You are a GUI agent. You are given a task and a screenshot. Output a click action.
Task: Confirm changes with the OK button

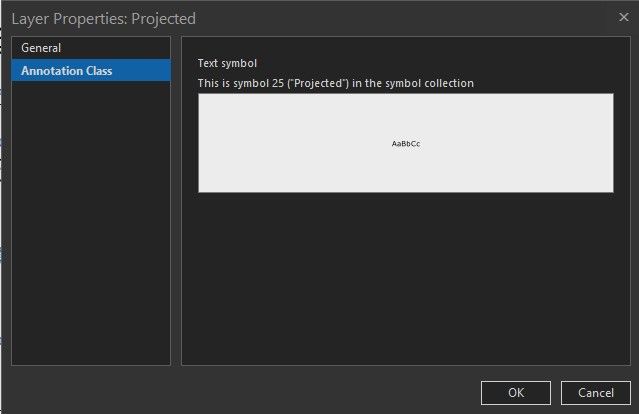[515, 392]
